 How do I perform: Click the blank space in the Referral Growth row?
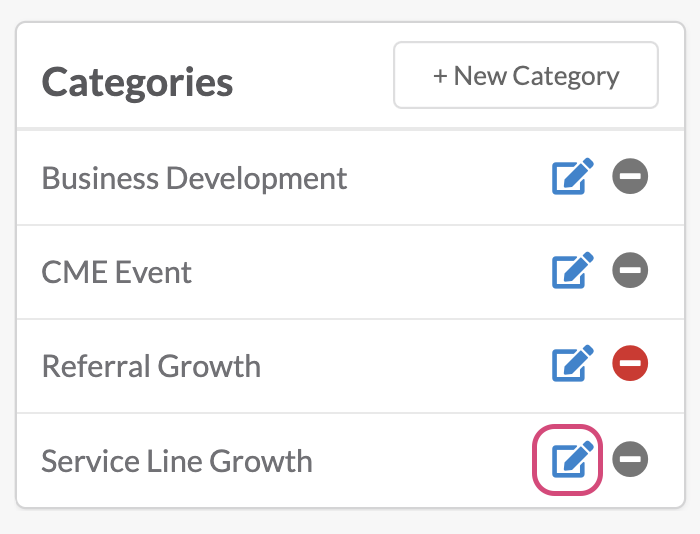[x=404, y=366]
